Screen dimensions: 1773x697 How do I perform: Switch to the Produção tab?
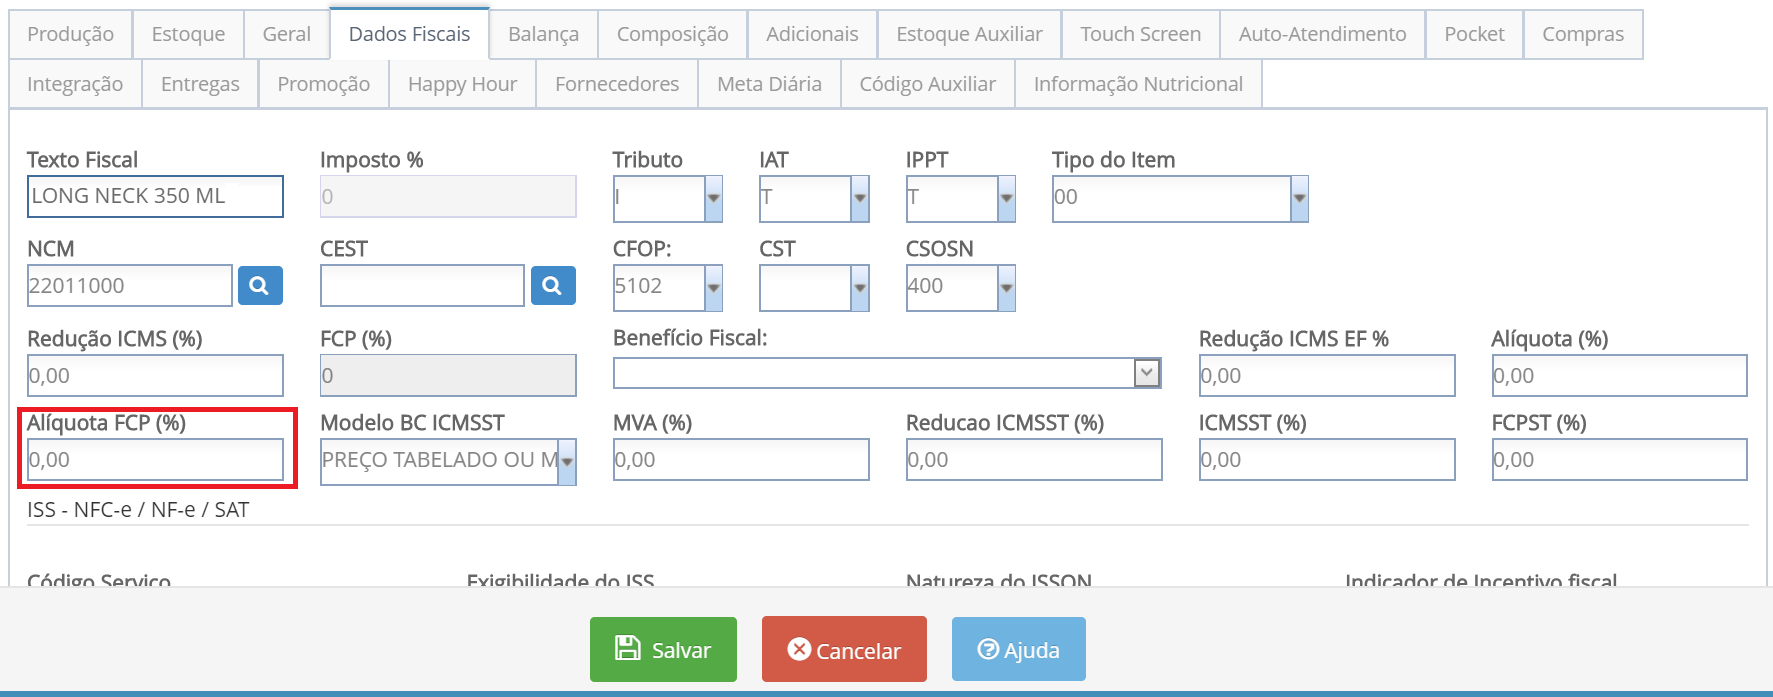click(71, 34)
